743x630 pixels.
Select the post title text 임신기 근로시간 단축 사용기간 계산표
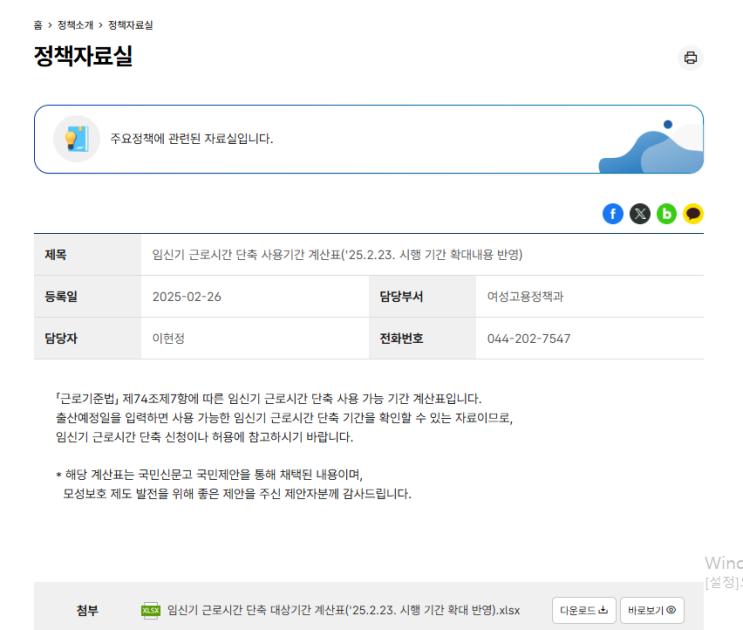point(337,255)
